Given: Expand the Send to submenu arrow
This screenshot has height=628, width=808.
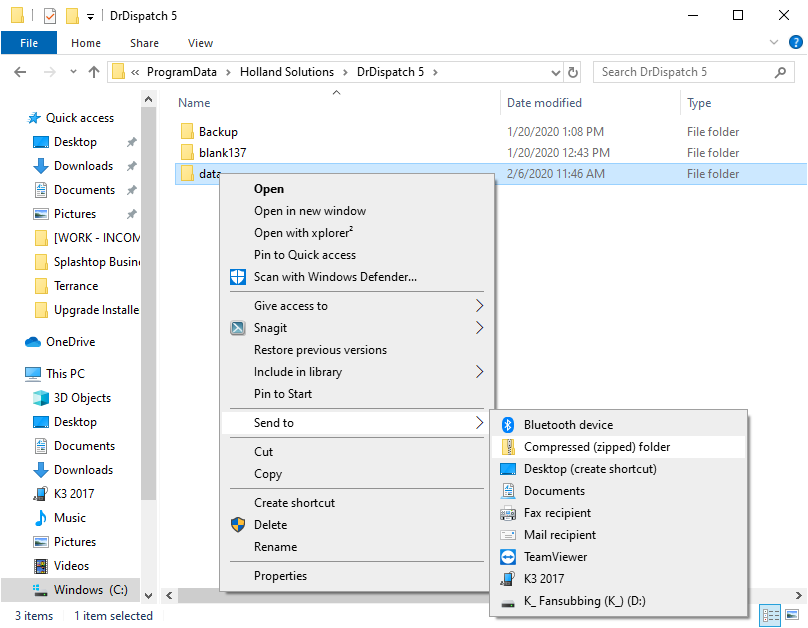Looking at the screenshot, I should tap(479, 423).
